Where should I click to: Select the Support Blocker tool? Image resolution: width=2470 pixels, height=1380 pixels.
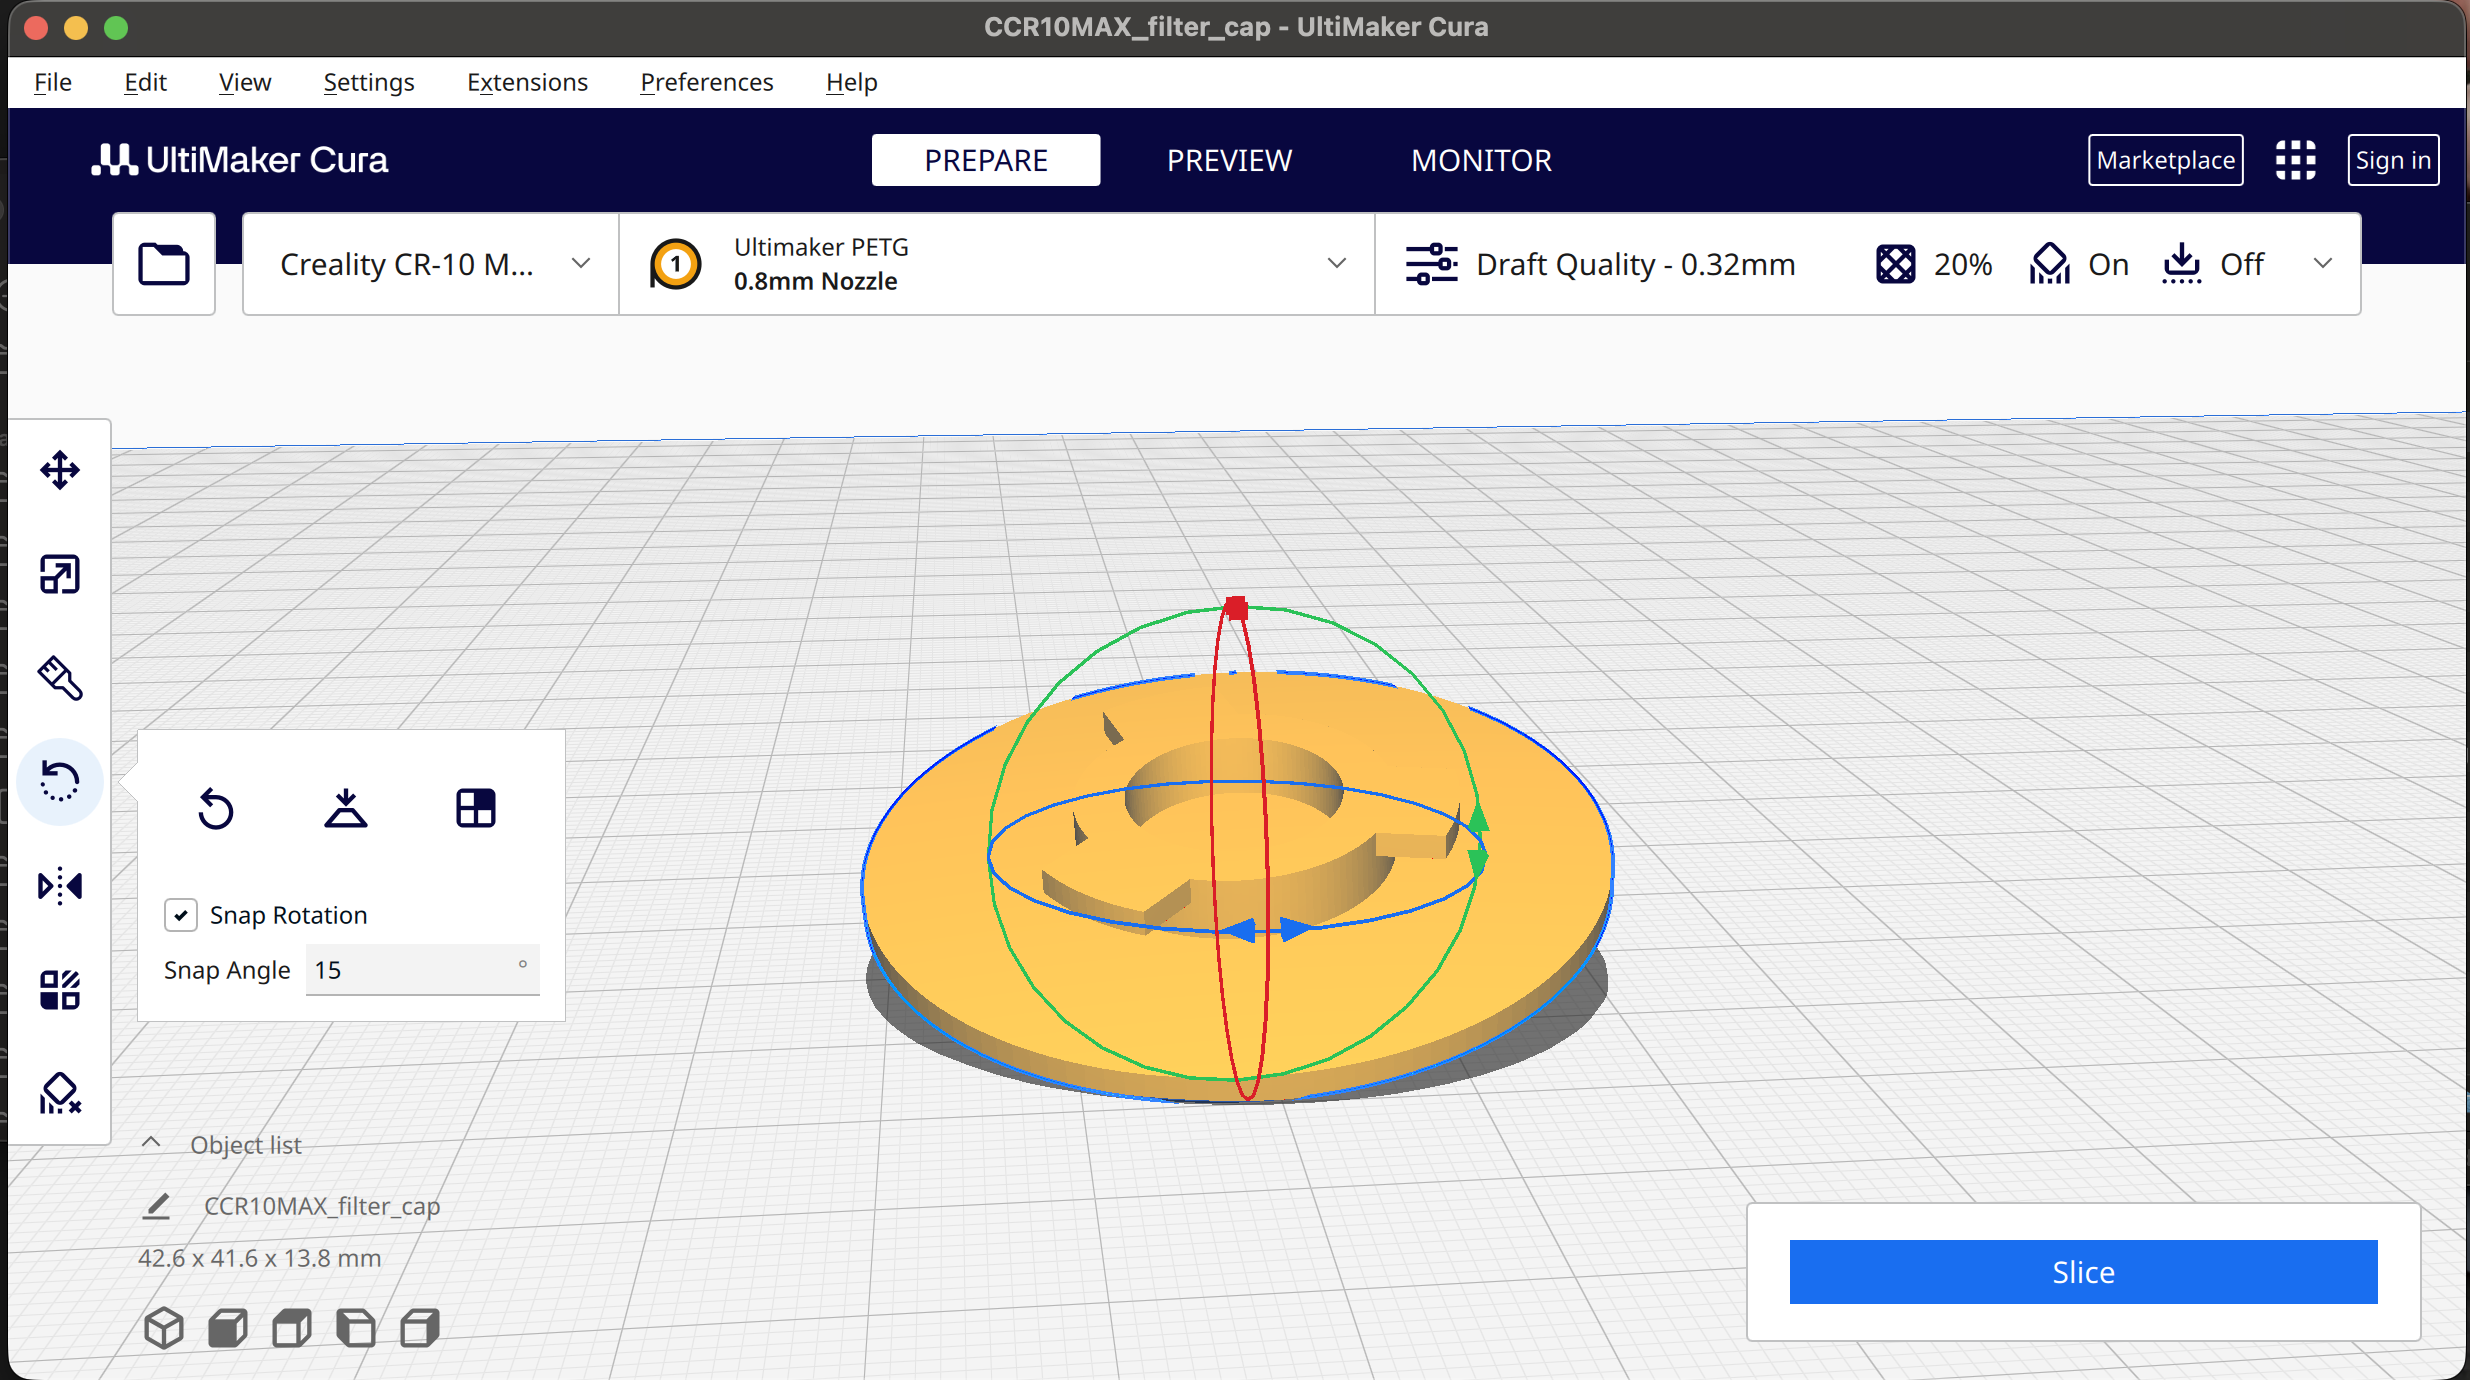pos(60,1094)
